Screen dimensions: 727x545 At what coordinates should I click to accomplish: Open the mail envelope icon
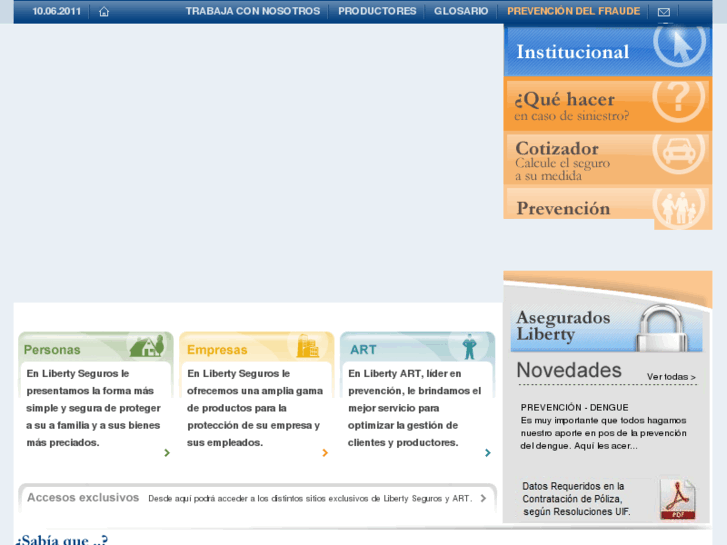pos(664,12)
